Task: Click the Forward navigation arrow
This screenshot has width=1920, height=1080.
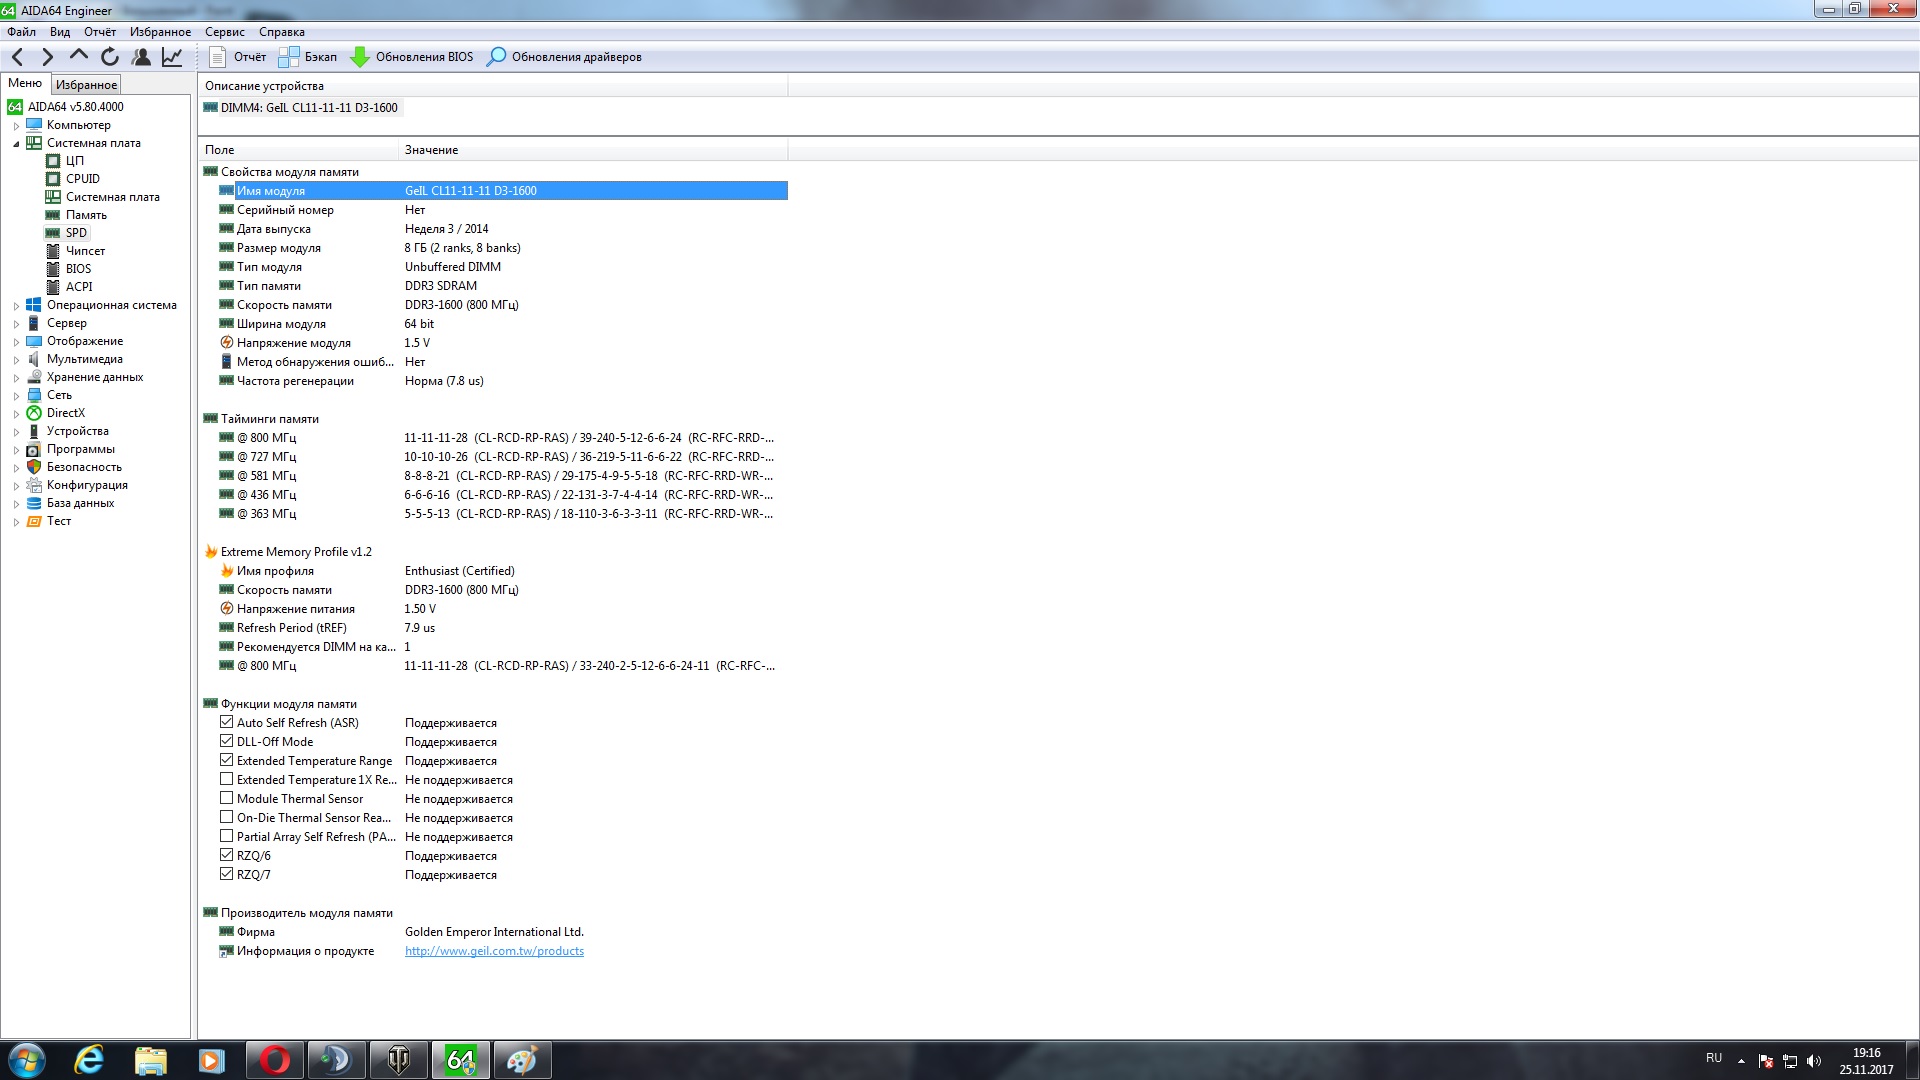Action: click(47, 57)
